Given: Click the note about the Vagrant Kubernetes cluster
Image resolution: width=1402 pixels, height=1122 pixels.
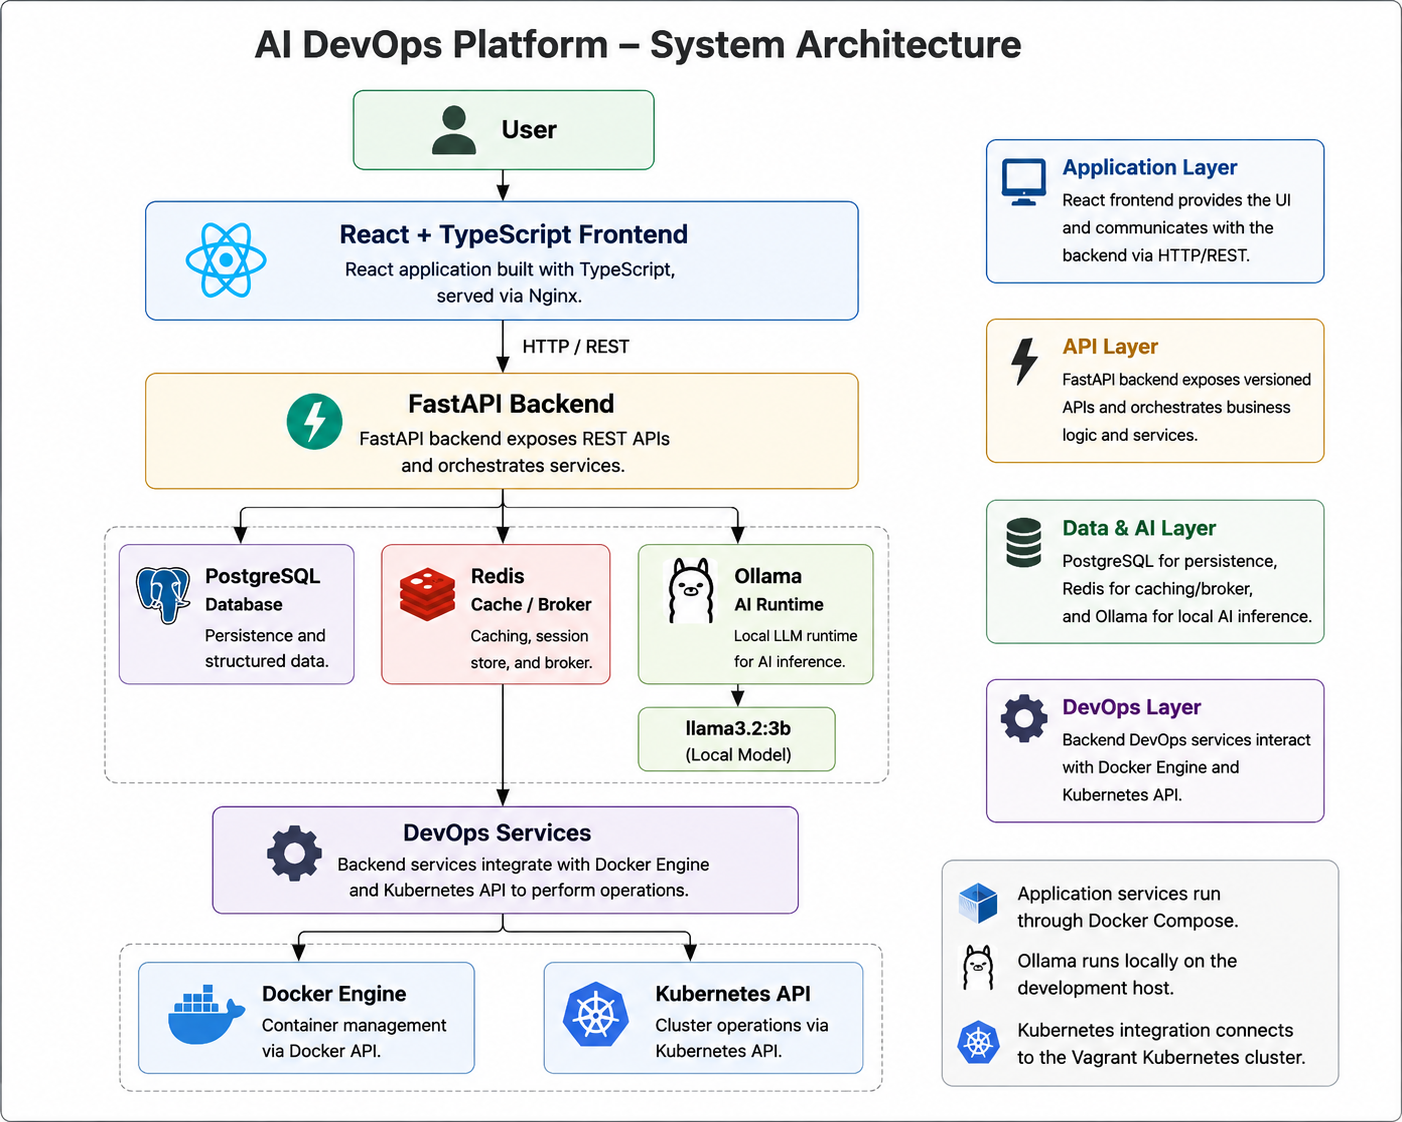Looking at the screenshot, I should pos(1161,1044).
